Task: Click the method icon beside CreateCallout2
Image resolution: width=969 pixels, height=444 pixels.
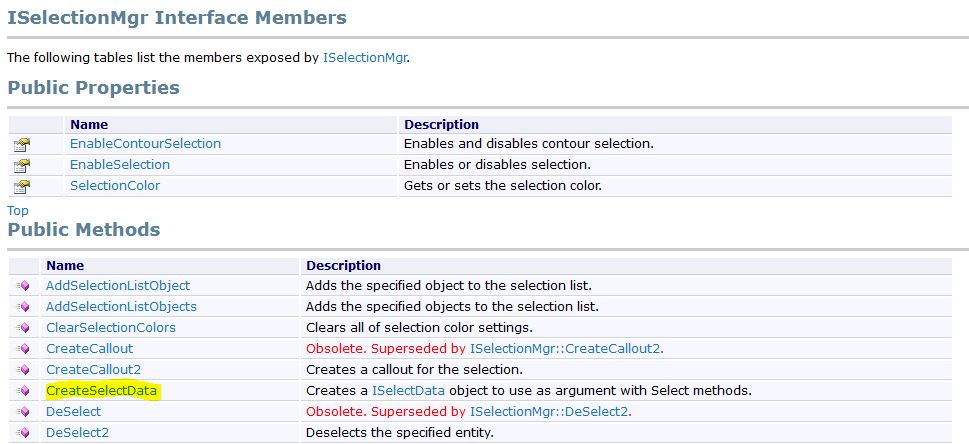Action: click(x=22, y=370)
